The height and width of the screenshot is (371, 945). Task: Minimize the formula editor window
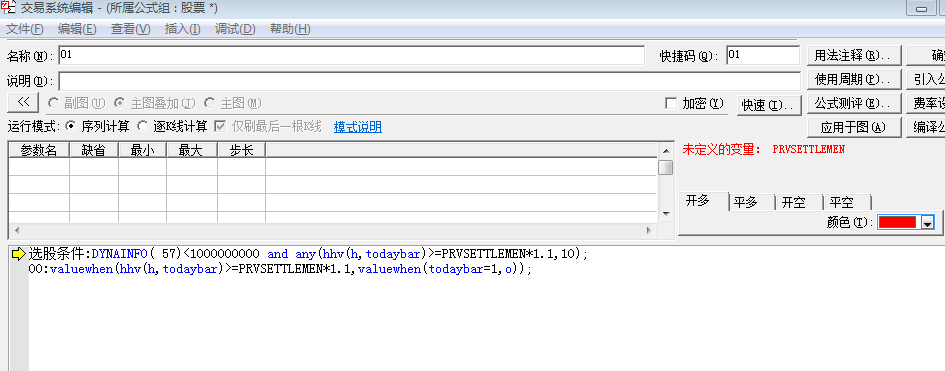coord(921,8)
